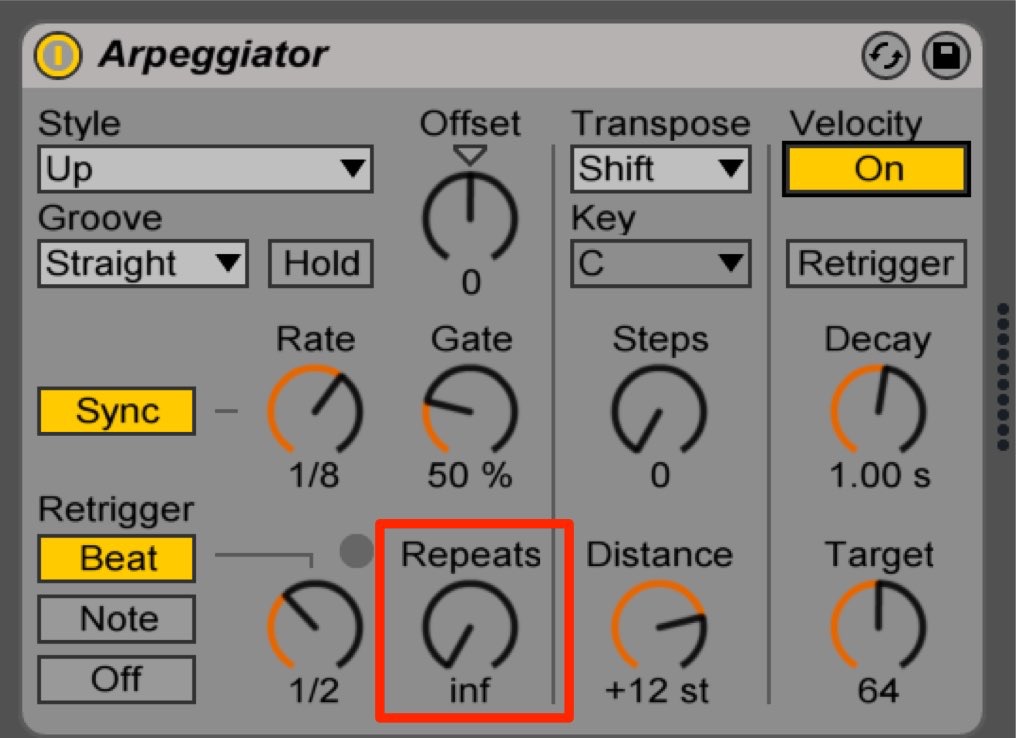Click the save preset disk icon

tap(946, 56)
